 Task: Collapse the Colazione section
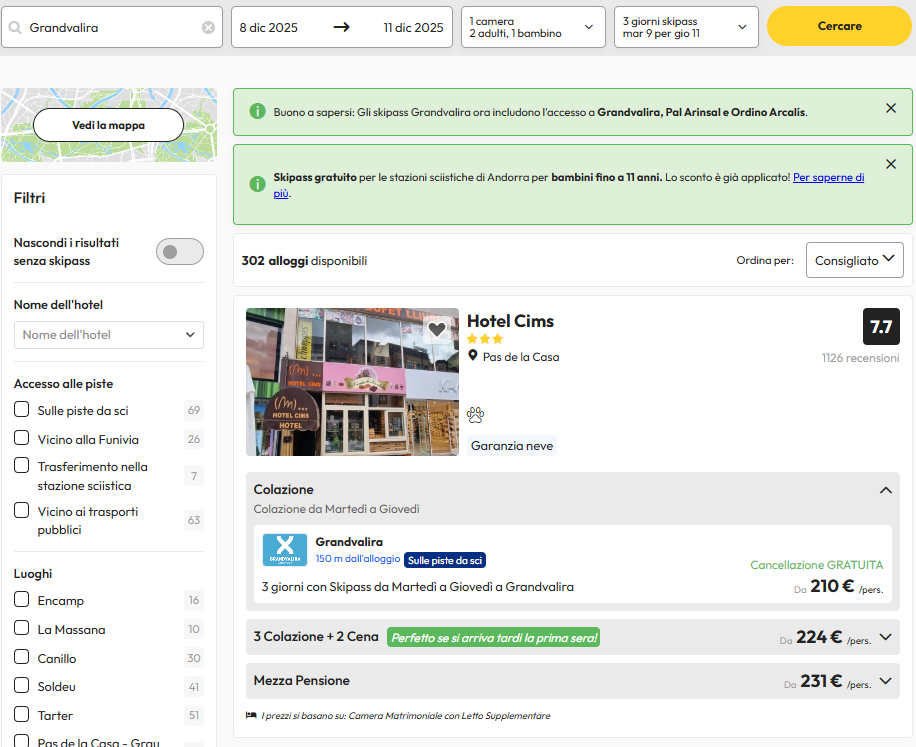[x=886, y=490]
